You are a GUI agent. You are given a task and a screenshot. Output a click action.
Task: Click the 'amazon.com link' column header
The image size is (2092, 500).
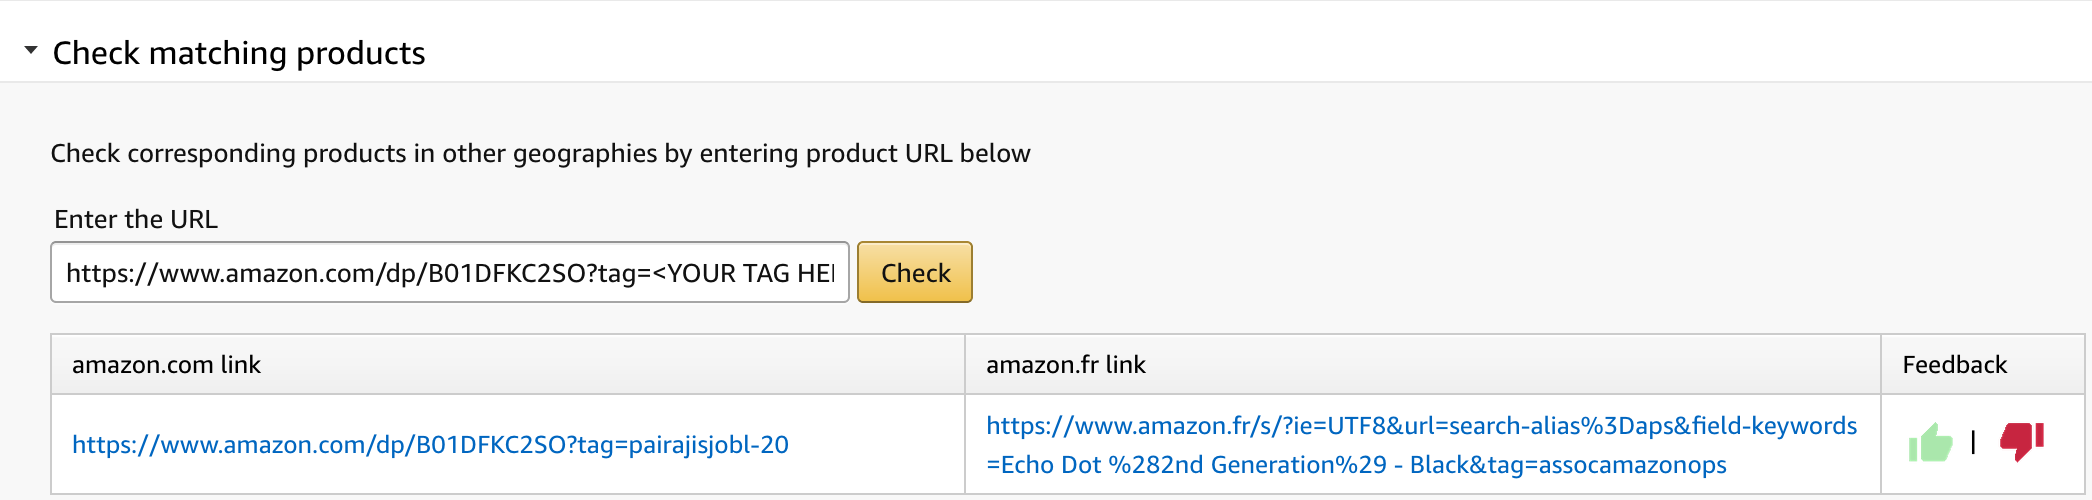[x=166, y=365]
